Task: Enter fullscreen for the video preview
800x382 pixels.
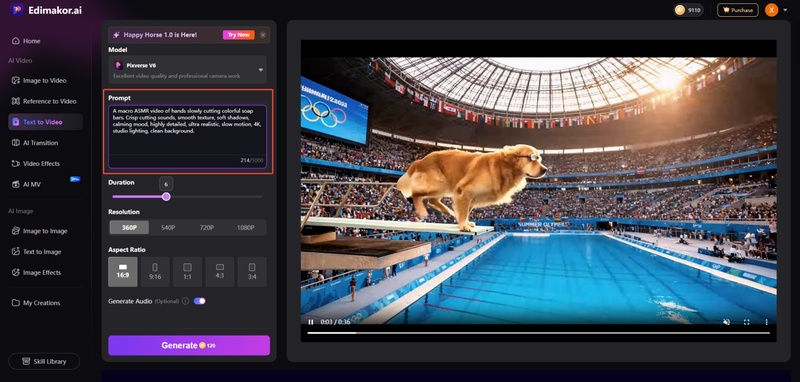Action: [x=746, y=322]
